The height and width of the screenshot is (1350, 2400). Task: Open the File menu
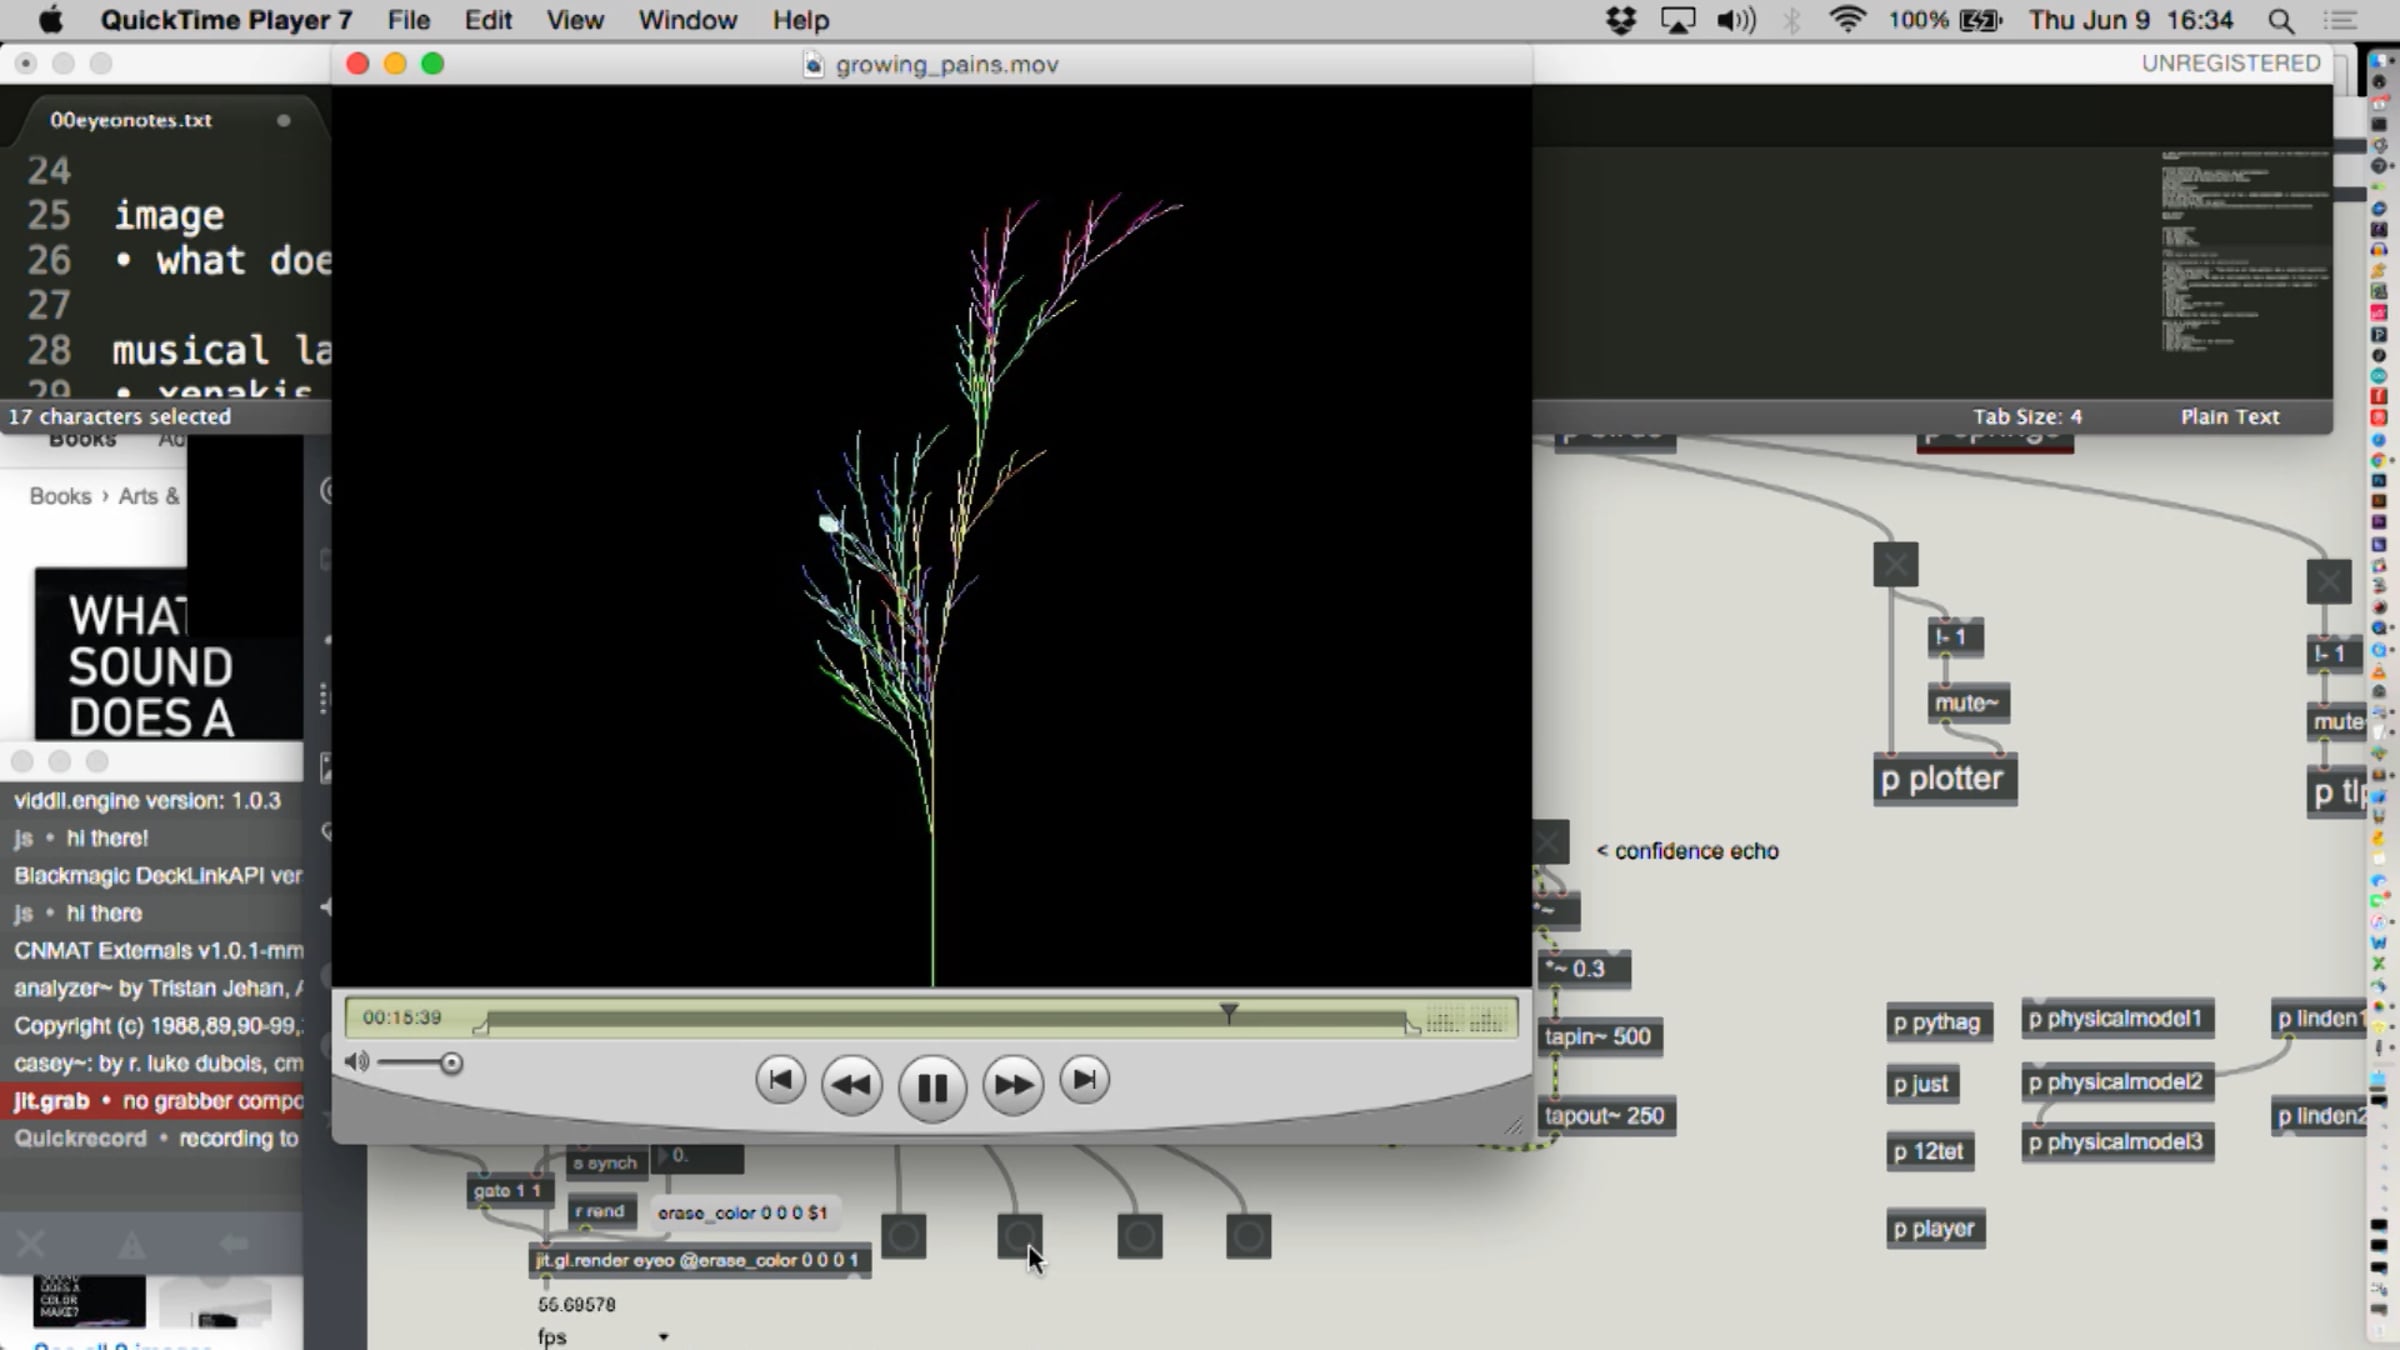point(408,20)
